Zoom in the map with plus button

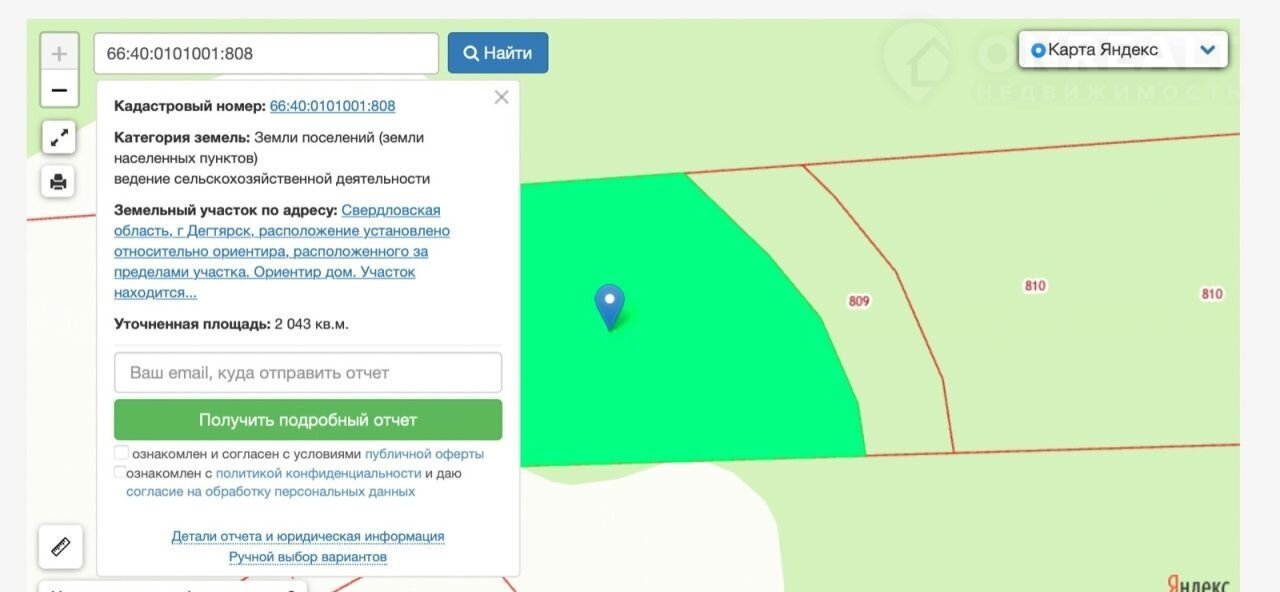click(59, 53)
